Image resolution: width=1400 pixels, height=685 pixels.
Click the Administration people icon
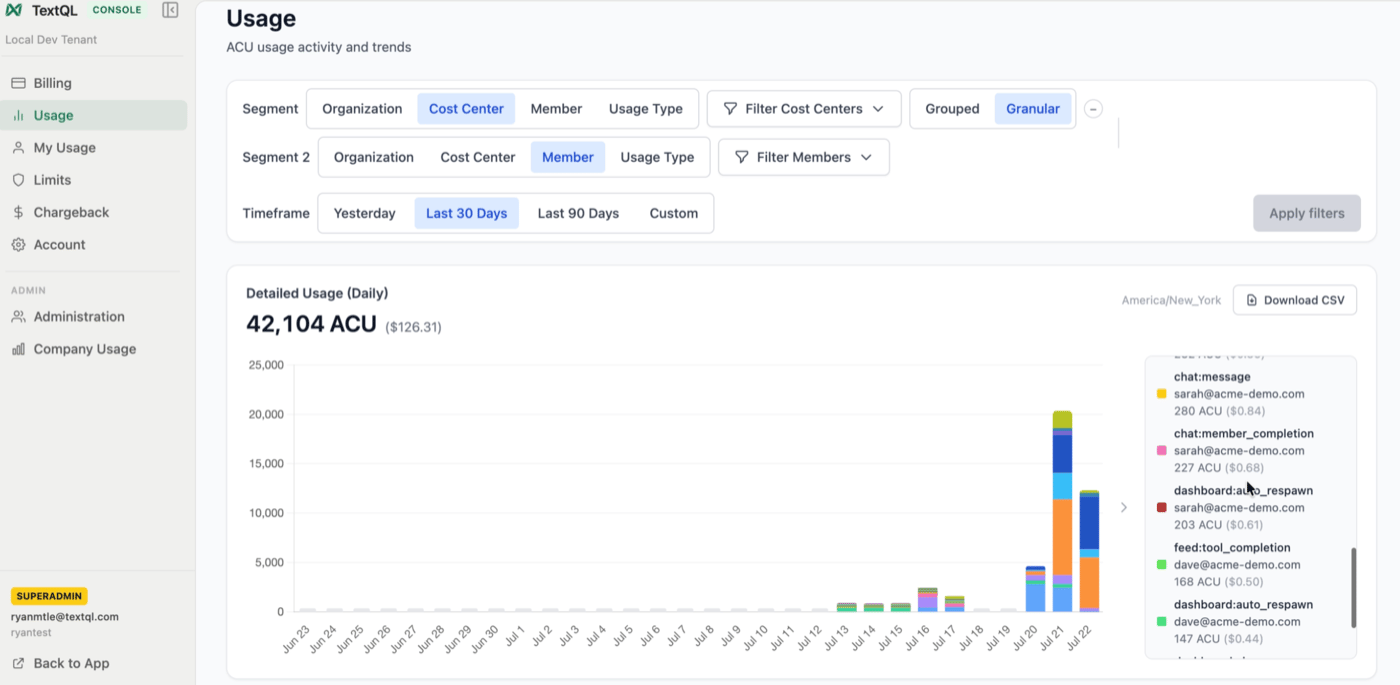point(18,316)
